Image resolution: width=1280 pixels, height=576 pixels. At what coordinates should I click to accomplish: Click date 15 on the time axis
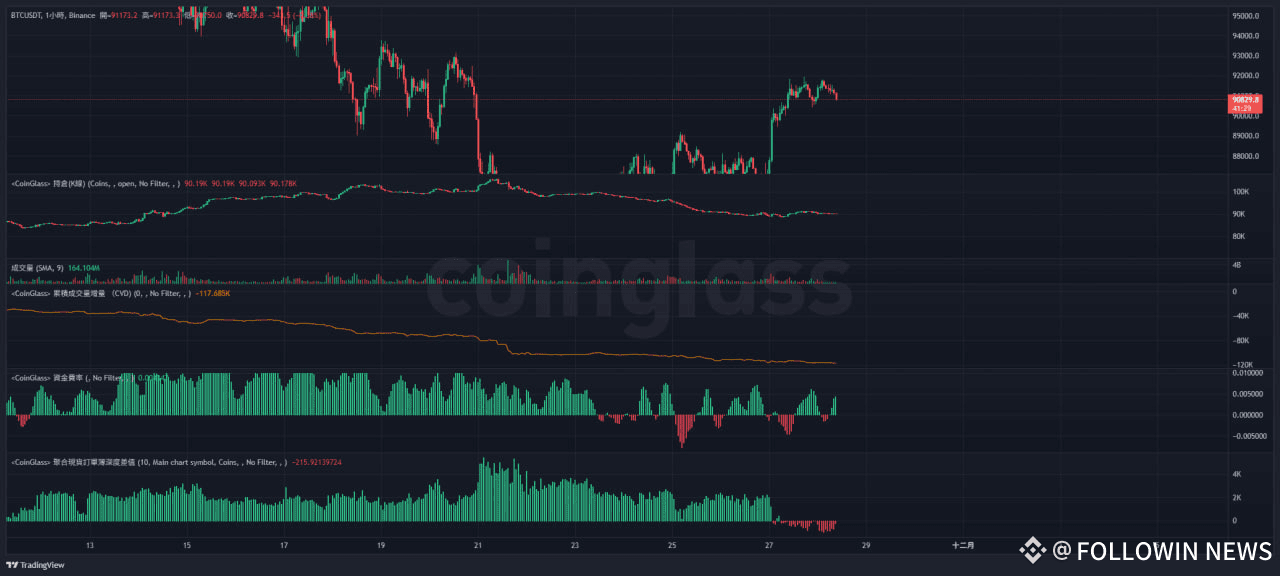[x=187, y=546]
